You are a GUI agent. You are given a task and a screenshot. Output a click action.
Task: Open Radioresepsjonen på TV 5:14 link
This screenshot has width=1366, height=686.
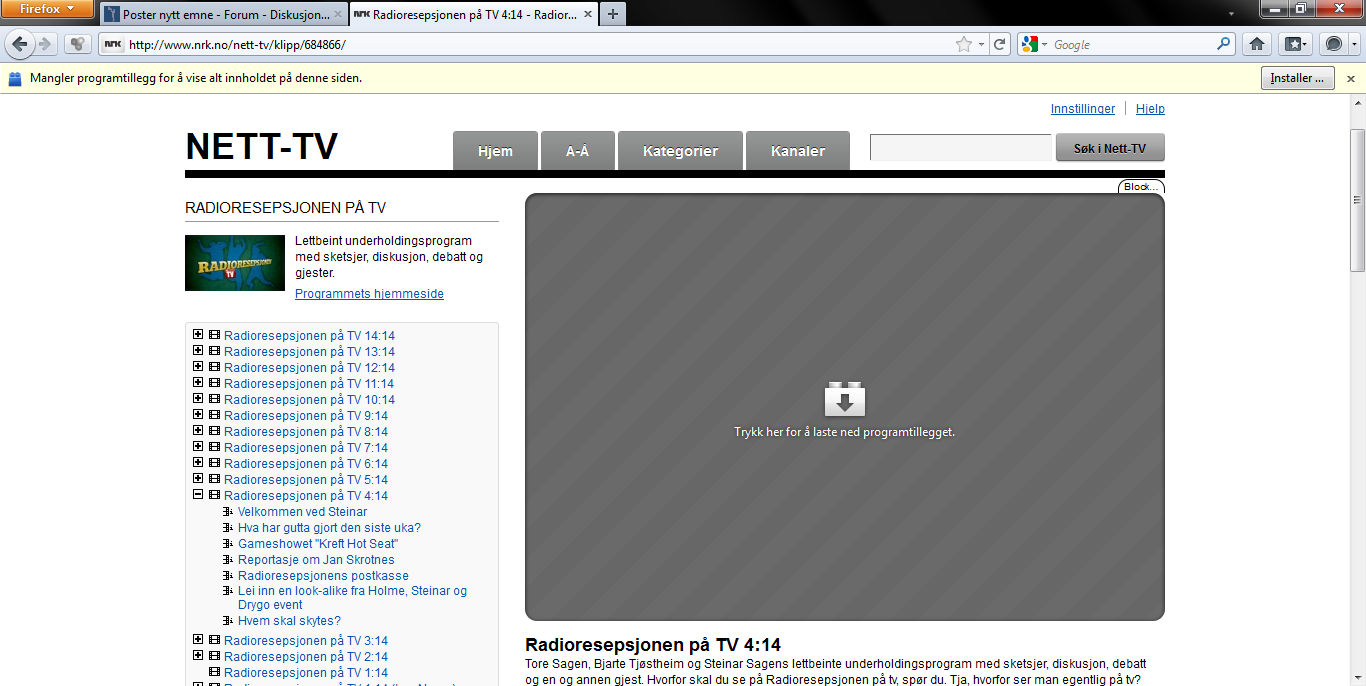(306, 479)
